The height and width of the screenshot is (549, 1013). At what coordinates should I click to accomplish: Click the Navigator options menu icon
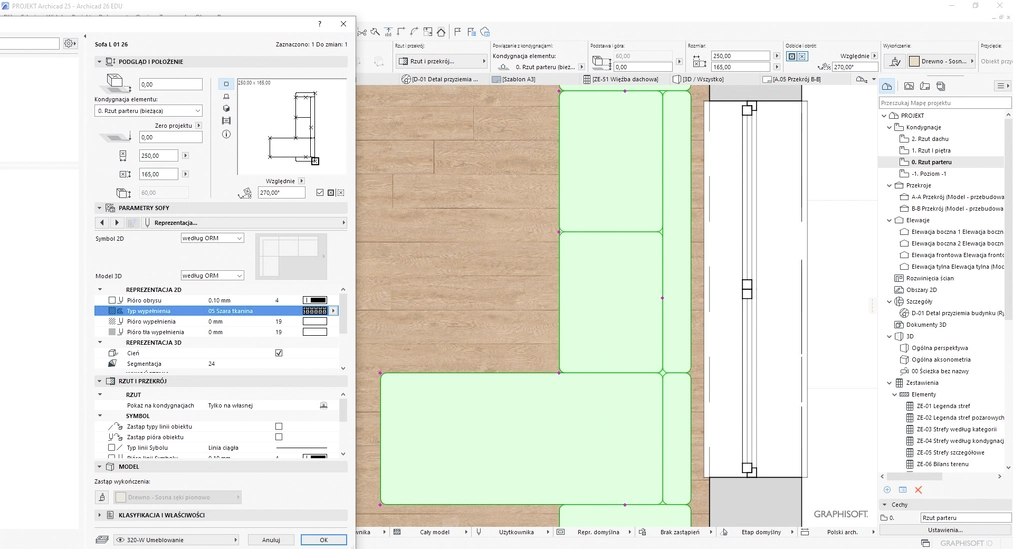pos(1002,86)
